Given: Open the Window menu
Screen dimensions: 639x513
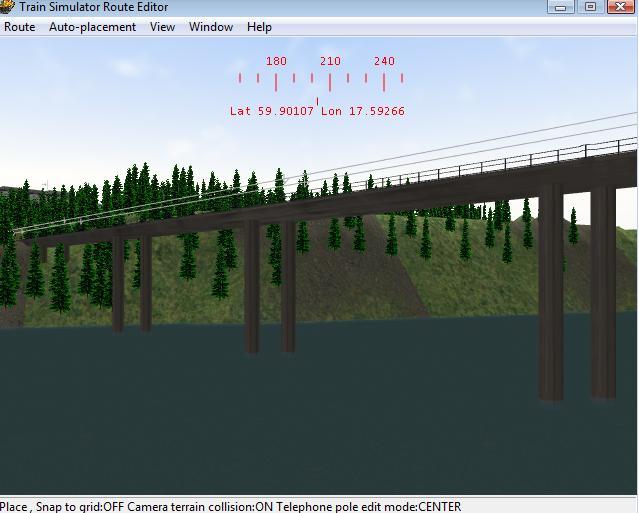Looking at the screenshot, I should coord(211,27).
